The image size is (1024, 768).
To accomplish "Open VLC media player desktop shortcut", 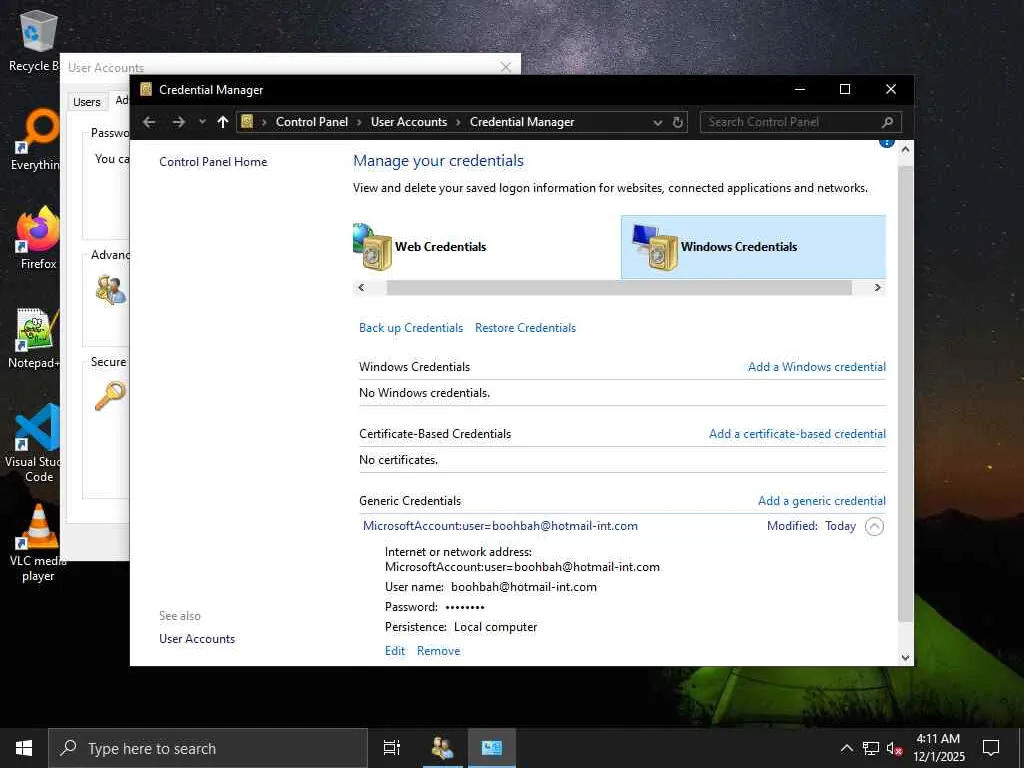I will point(38,542).
